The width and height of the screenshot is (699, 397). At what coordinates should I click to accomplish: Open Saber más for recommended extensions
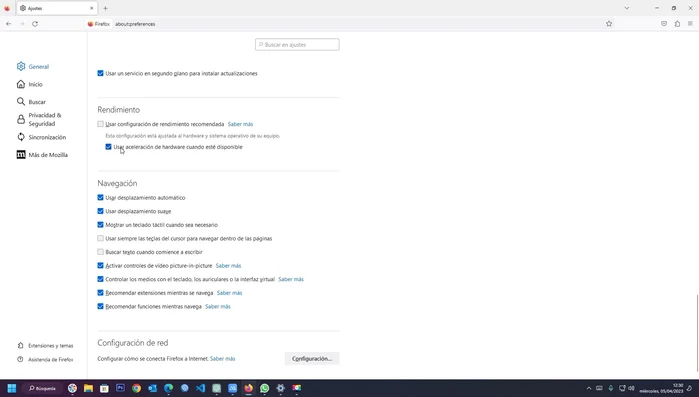tap(229, 293)
